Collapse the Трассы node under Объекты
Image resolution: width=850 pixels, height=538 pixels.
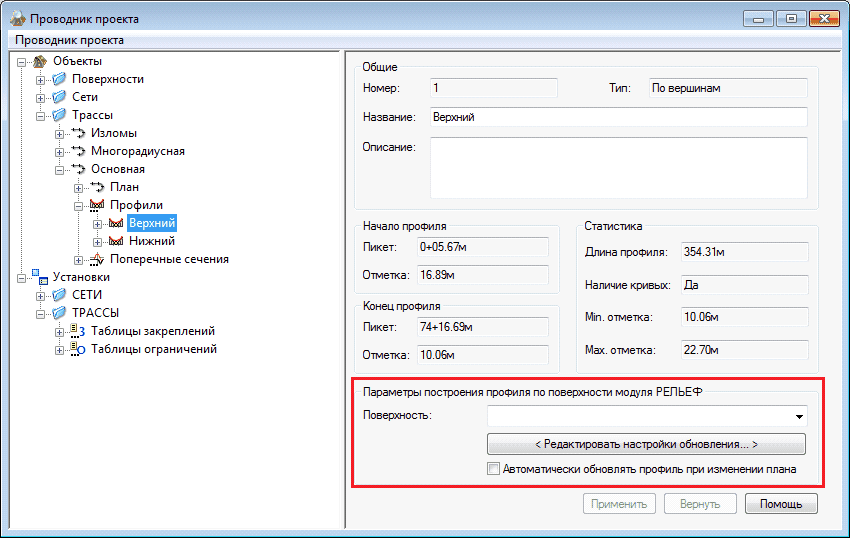point(41,115)
